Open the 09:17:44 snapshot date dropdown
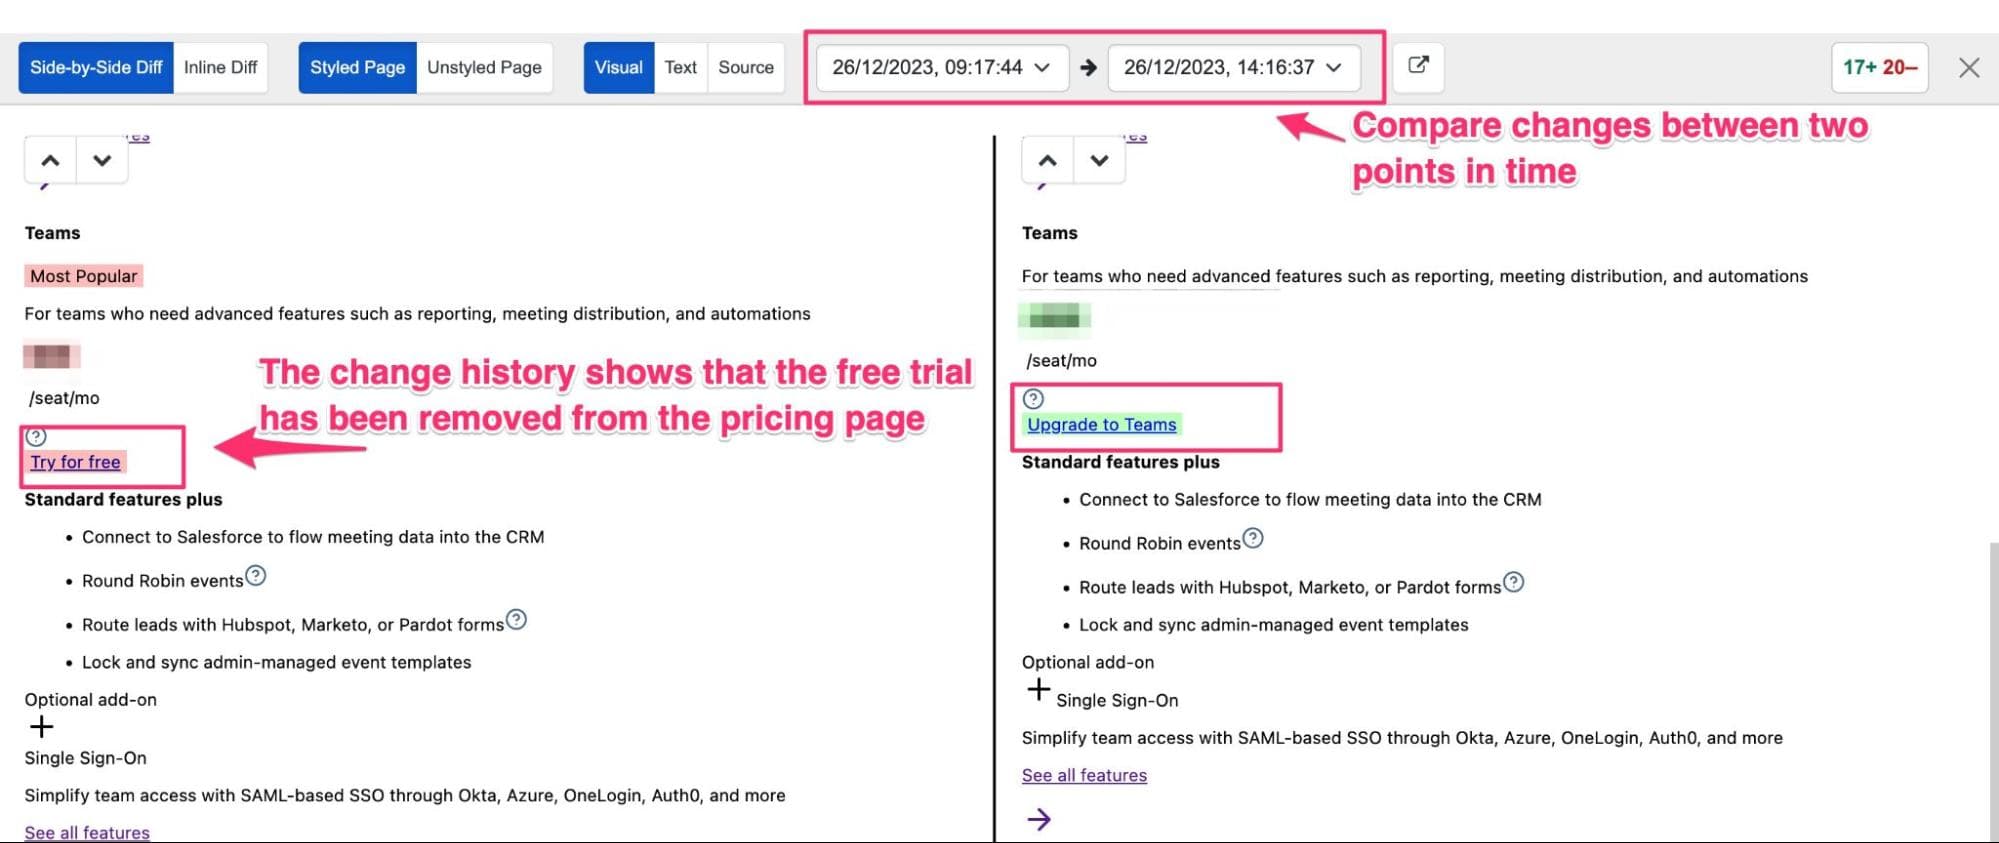The width and height of the screenshot is (1999, 843). [x=941, y=67]
